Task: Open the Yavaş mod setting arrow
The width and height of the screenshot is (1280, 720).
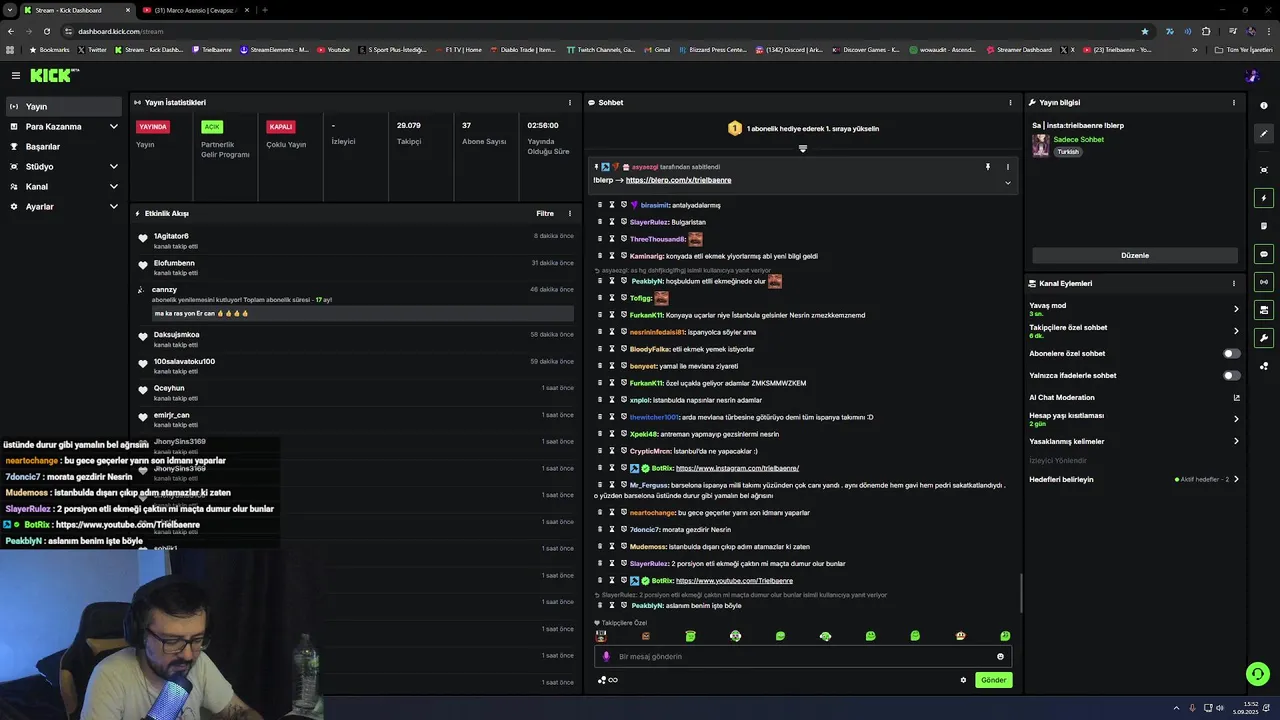Action: (x=1236, y=309)
